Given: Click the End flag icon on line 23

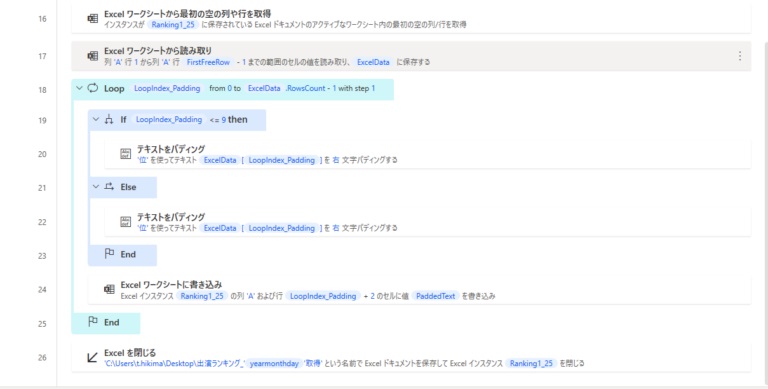Looking at the screenshot, I should tap(109, 254).
